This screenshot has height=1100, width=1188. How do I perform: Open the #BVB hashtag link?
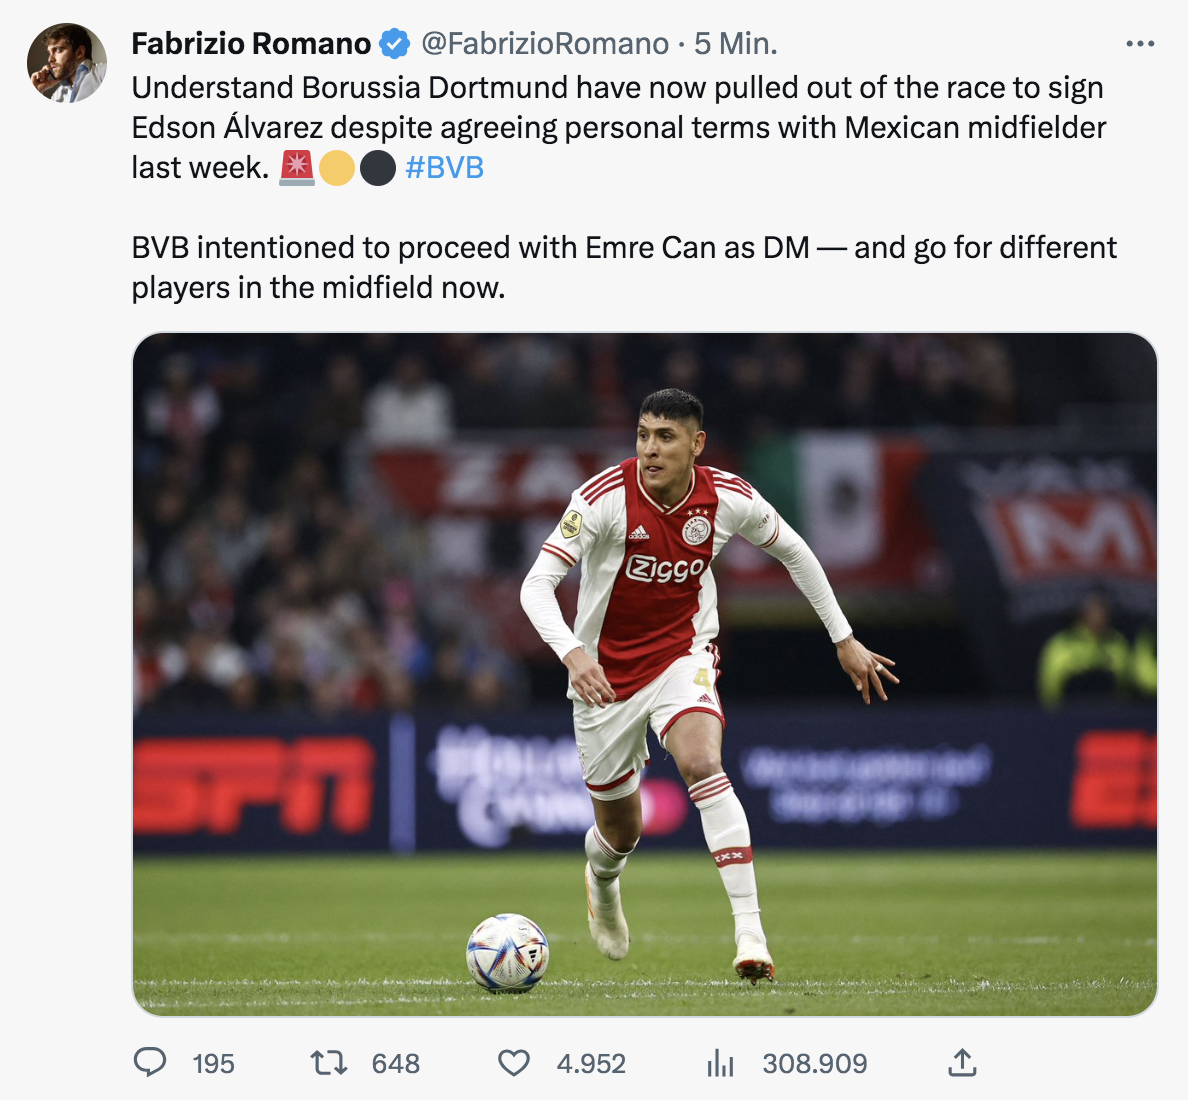coord(444,168)
